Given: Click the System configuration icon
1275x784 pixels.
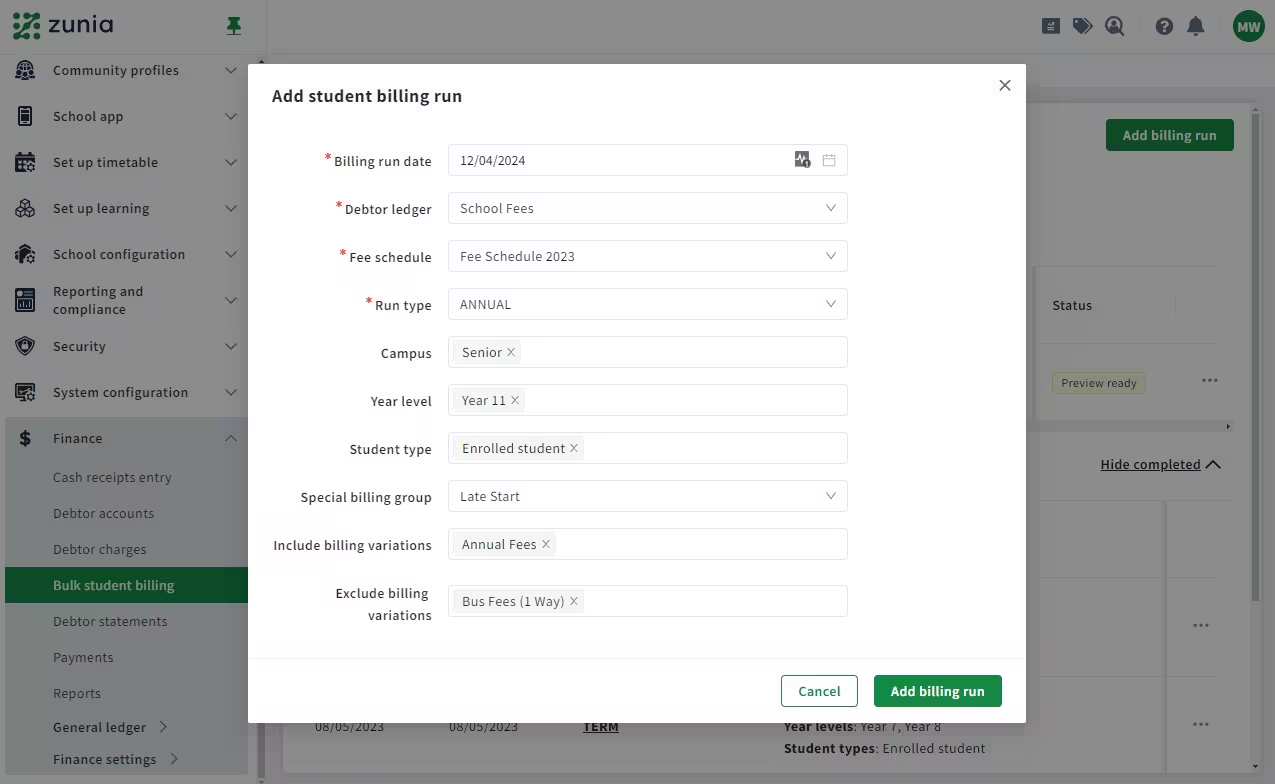Looking at the screenshot, I should pos(25,392).
